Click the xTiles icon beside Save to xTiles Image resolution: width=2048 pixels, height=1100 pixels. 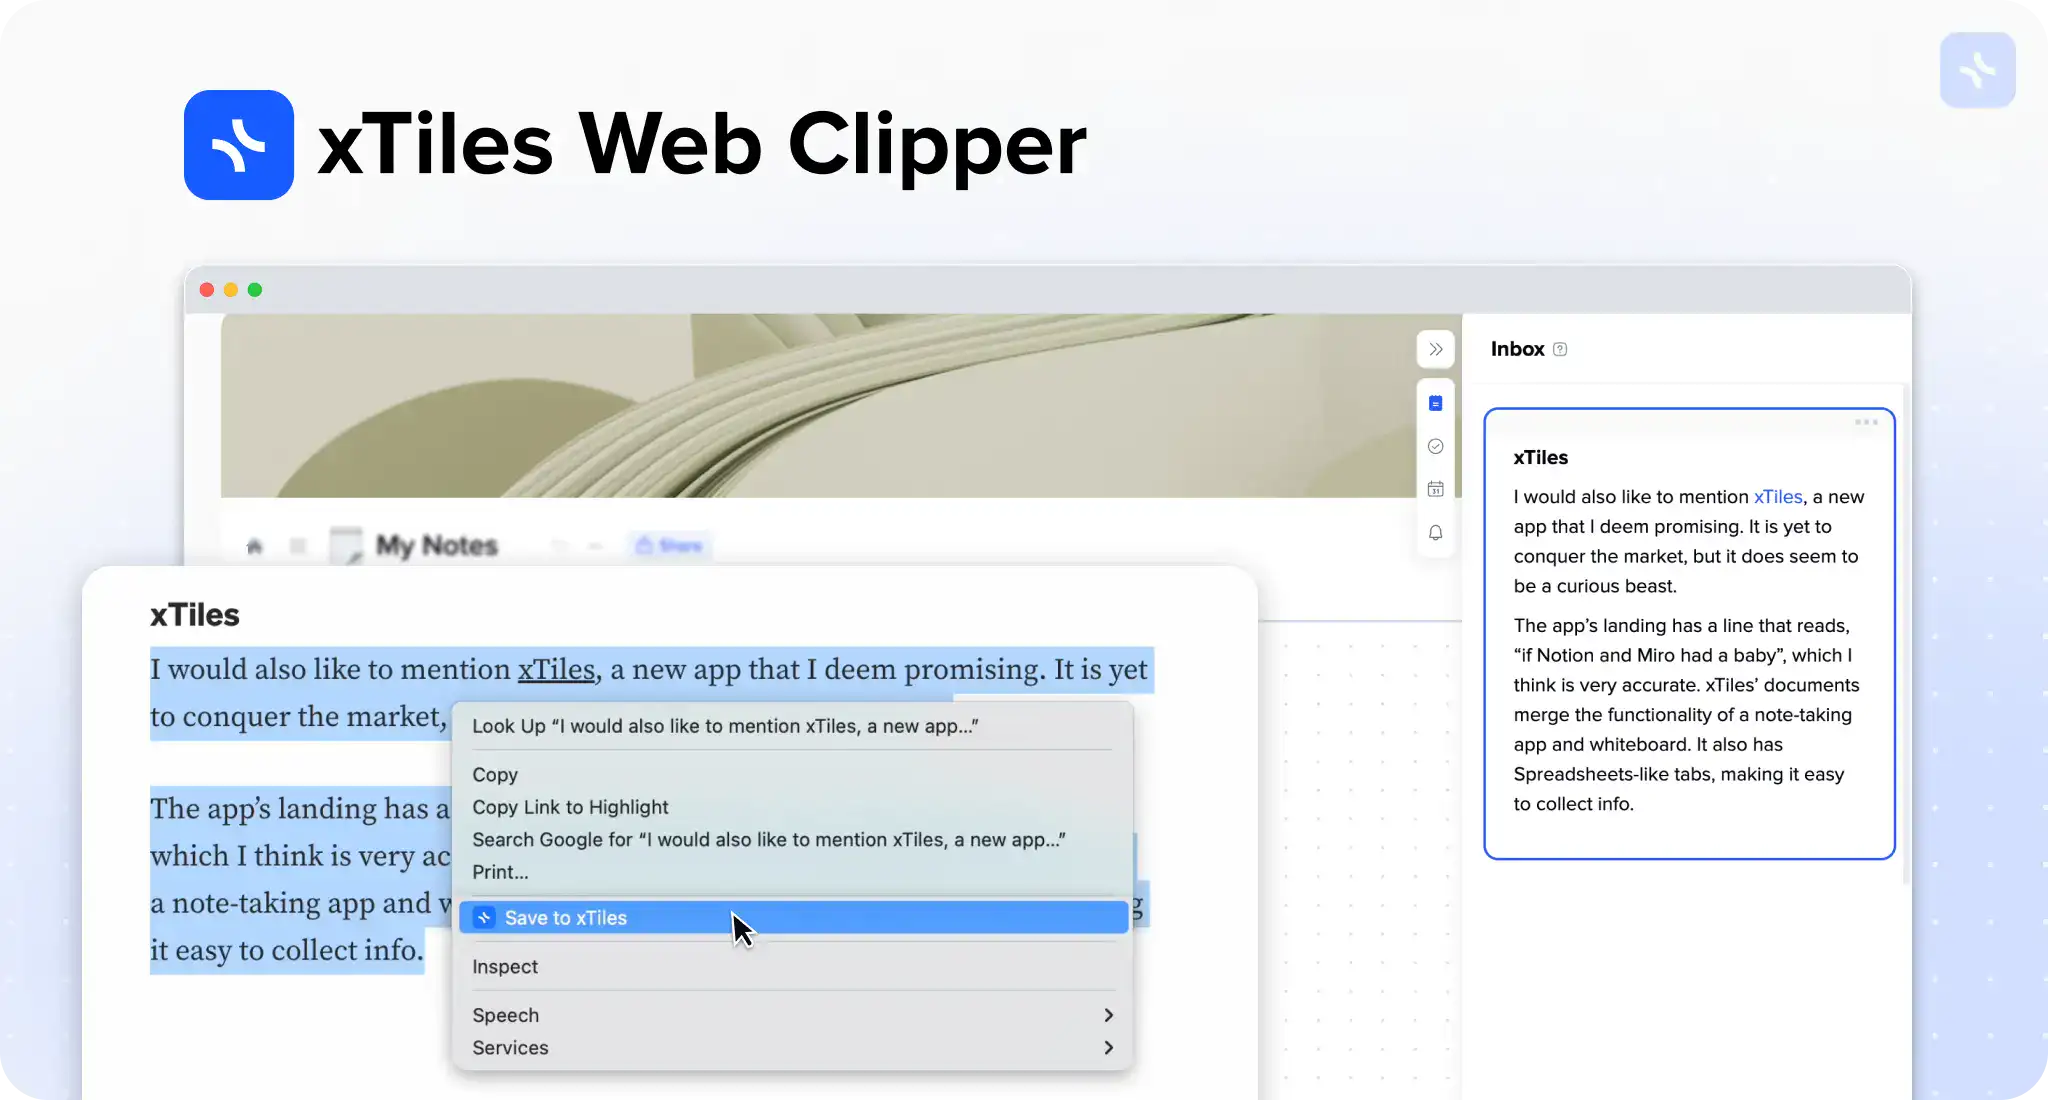point(484,918)
